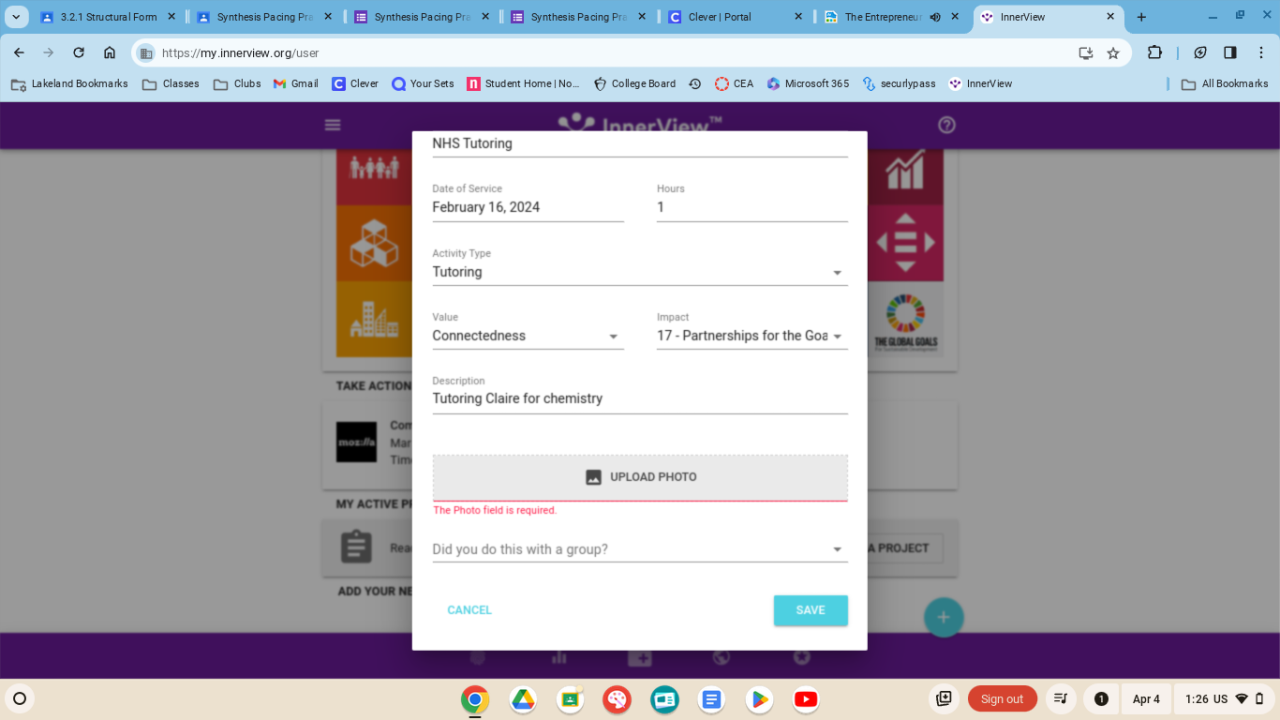The height and width of the screenshot is (720, 1280).
Task: Expand the Classes bookmarks folder
Action: coord(170,84)
